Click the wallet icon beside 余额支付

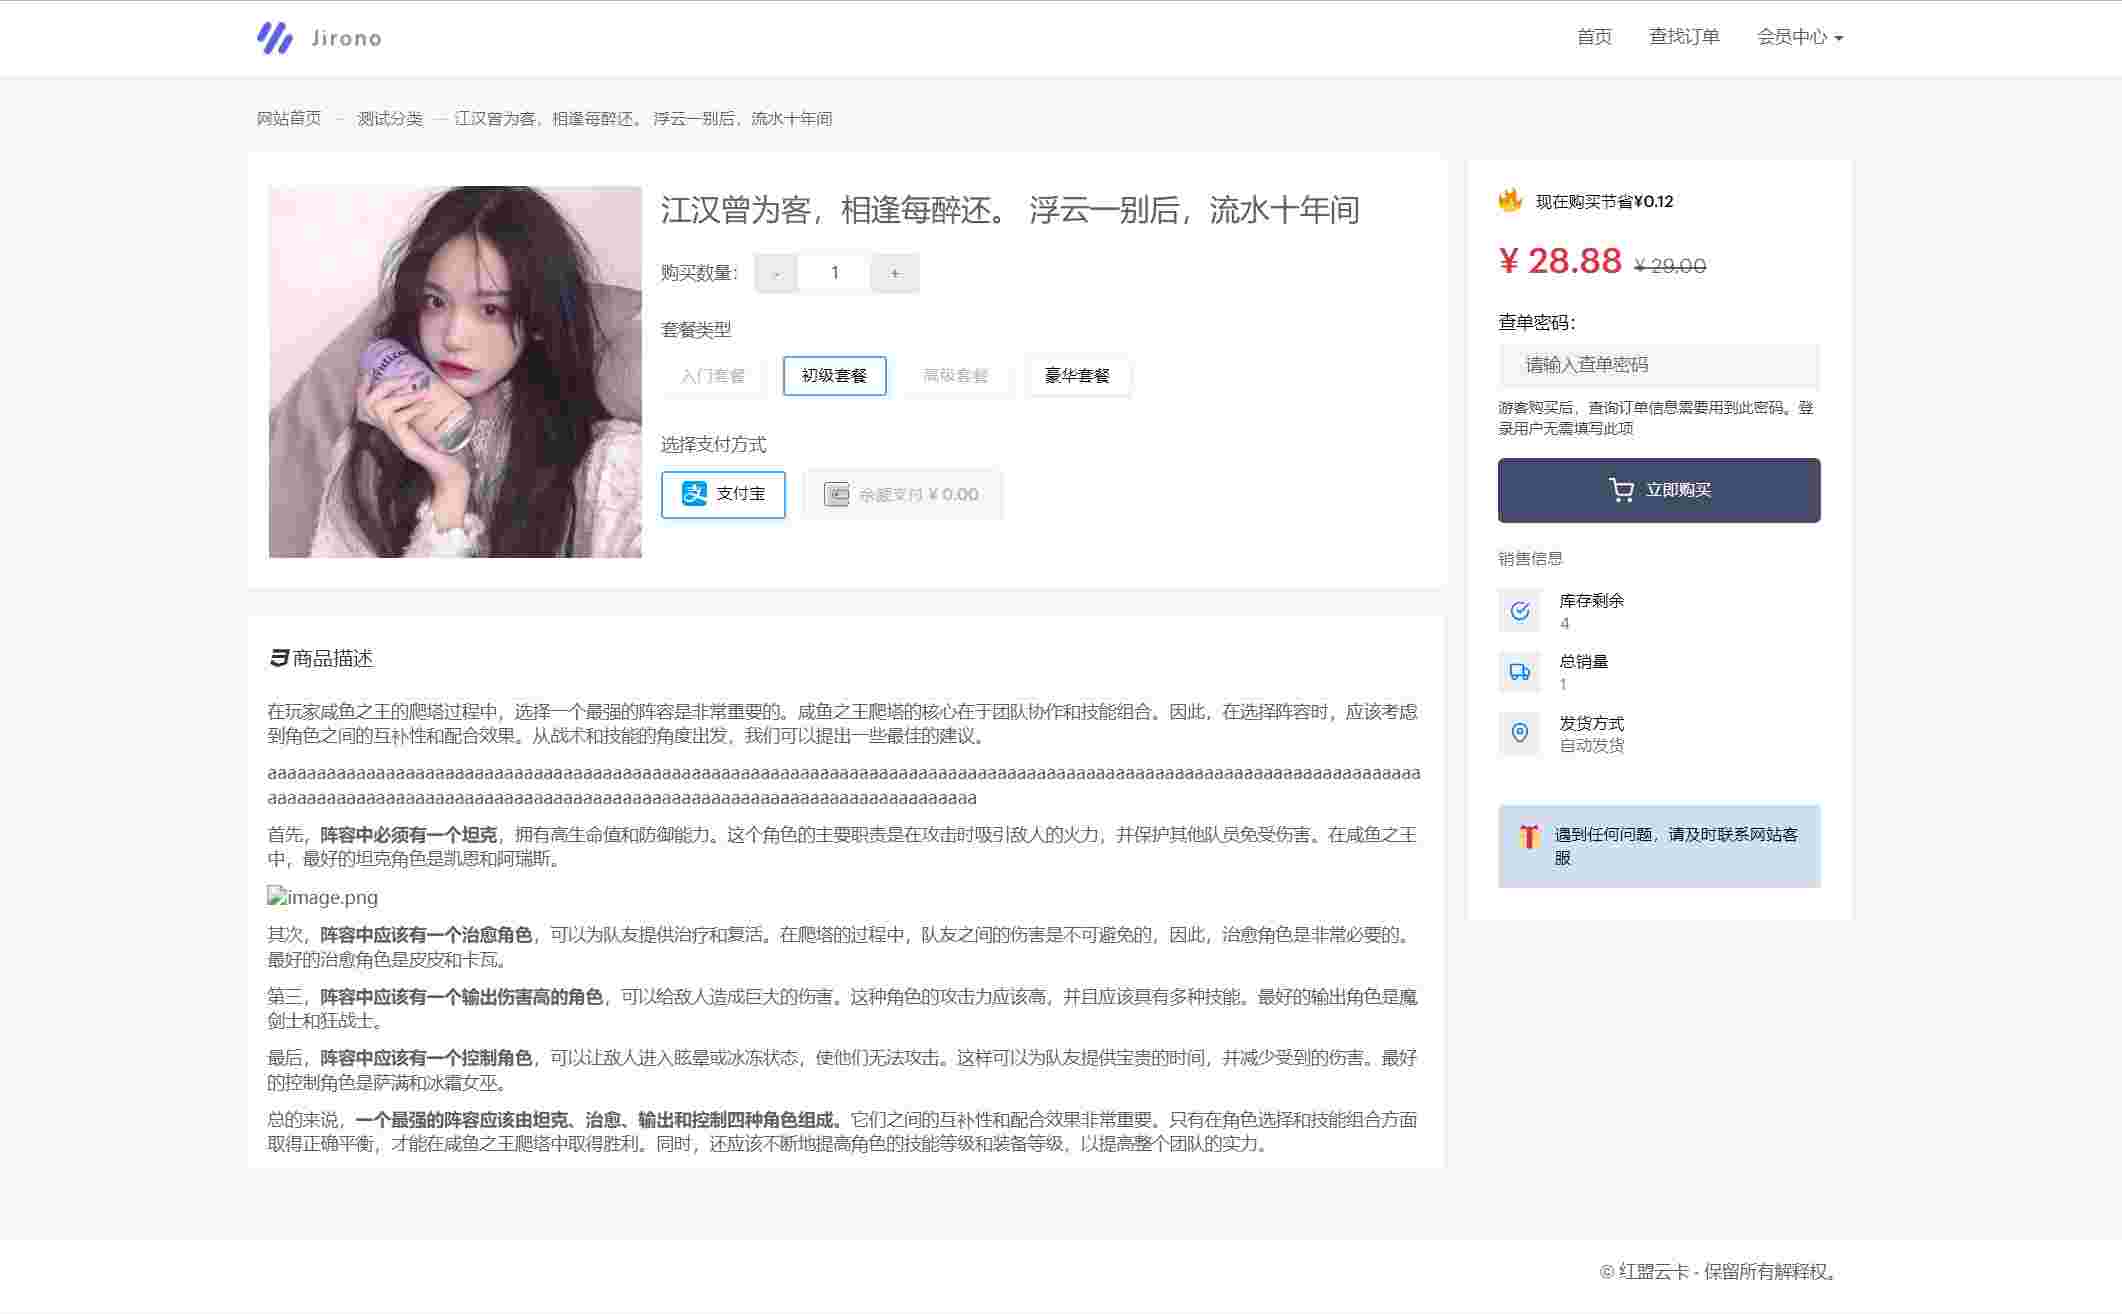[x=836, y=494]
